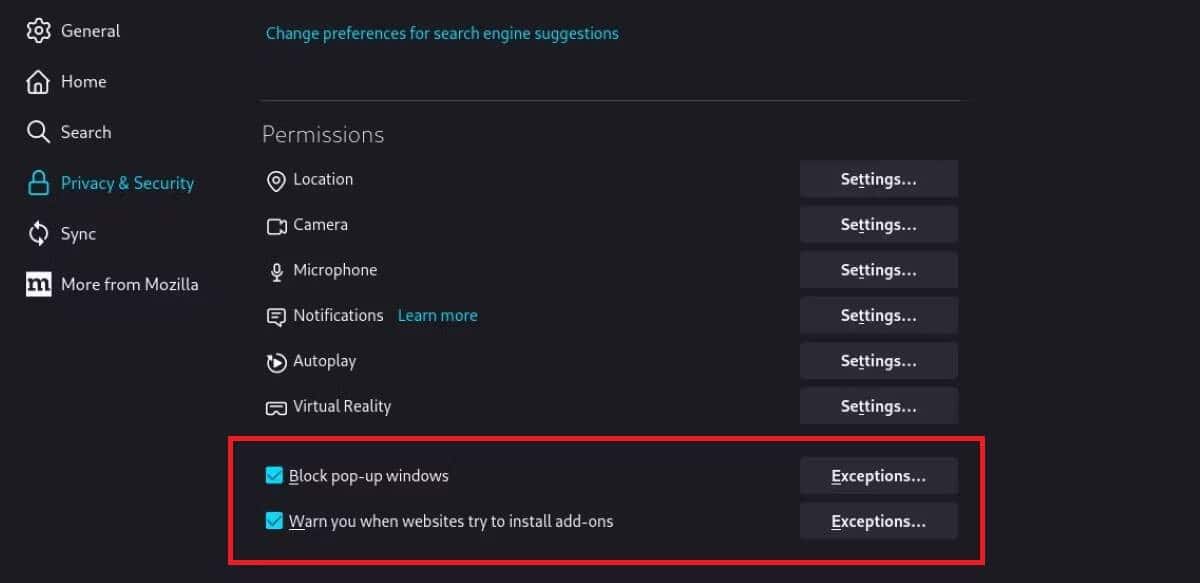Click the Mozilla logo next to More from Mozilla
The height and width of the screenshot is (583, 1200).
(x=38, y=284)
